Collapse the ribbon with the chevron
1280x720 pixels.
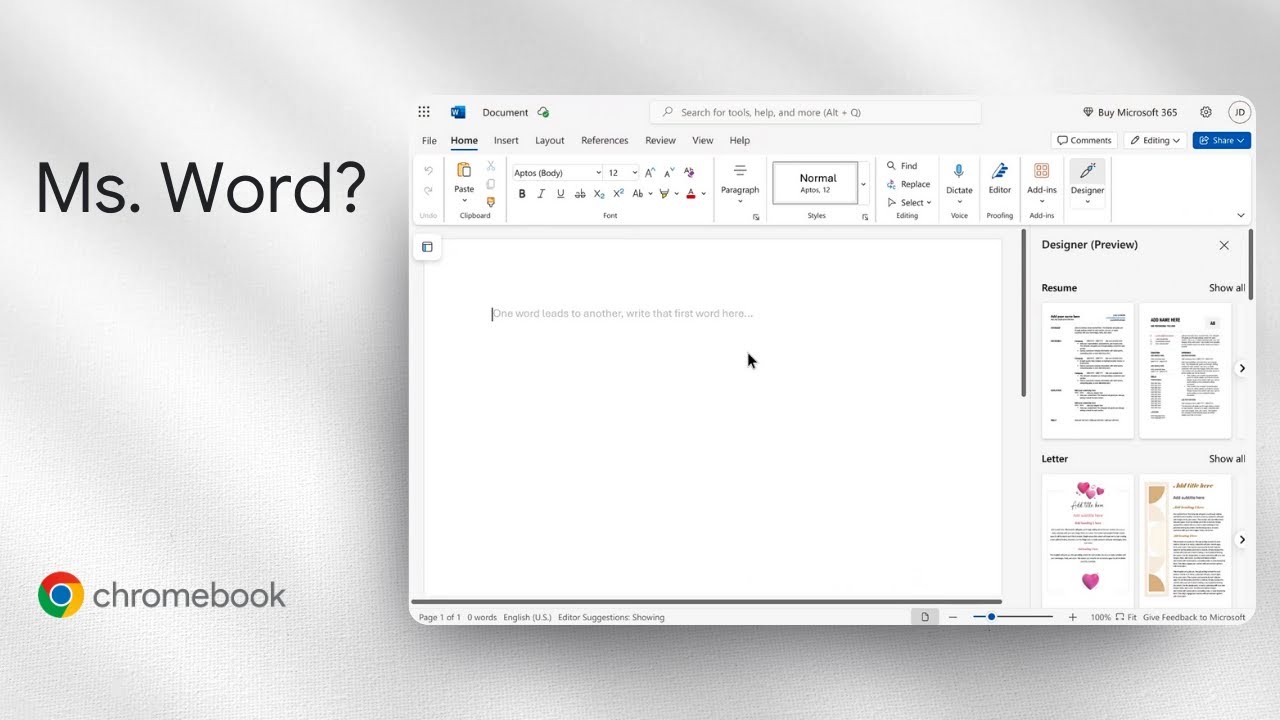1241,215
